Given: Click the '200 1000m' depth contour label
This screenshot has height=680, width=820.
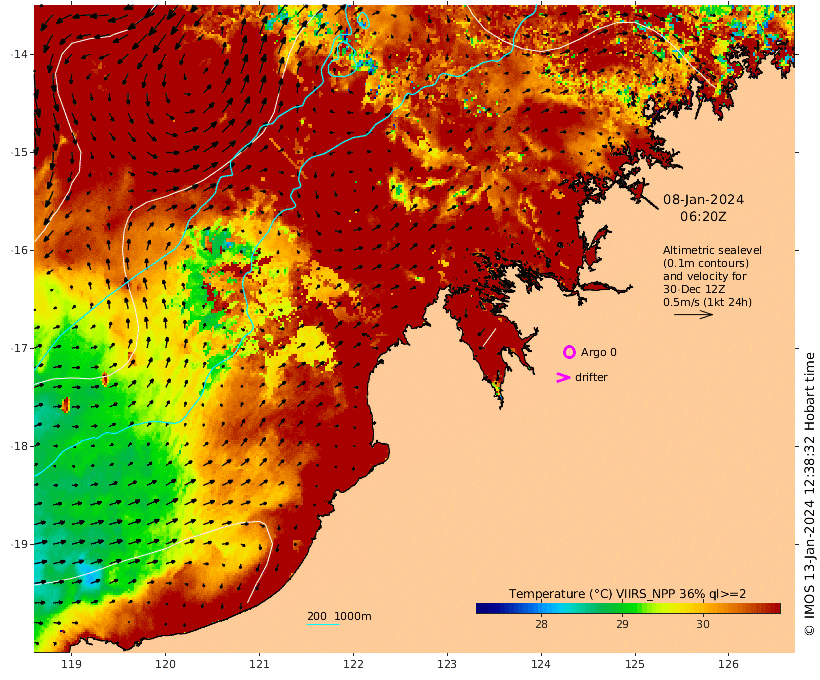Looking at the screenshot, I should click(339, 616).
